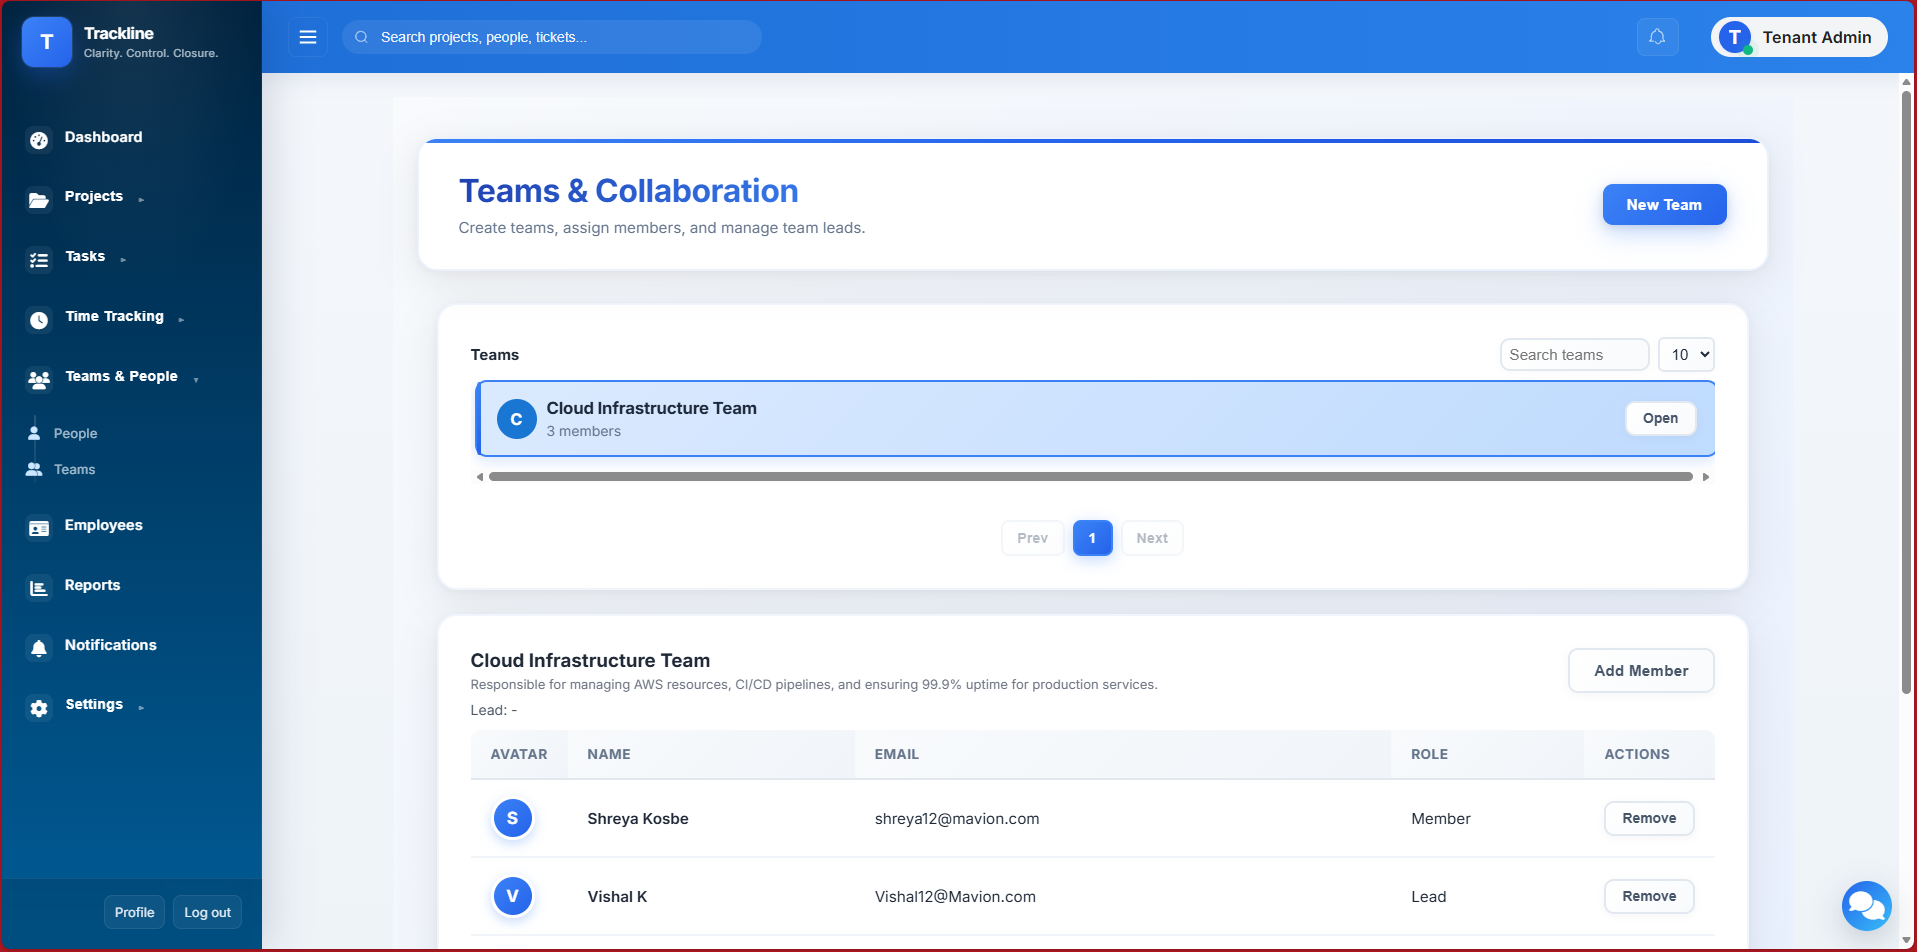Click the Employees ID card icon
This screenshot has height=952, width=1917.
pos(39,528)
